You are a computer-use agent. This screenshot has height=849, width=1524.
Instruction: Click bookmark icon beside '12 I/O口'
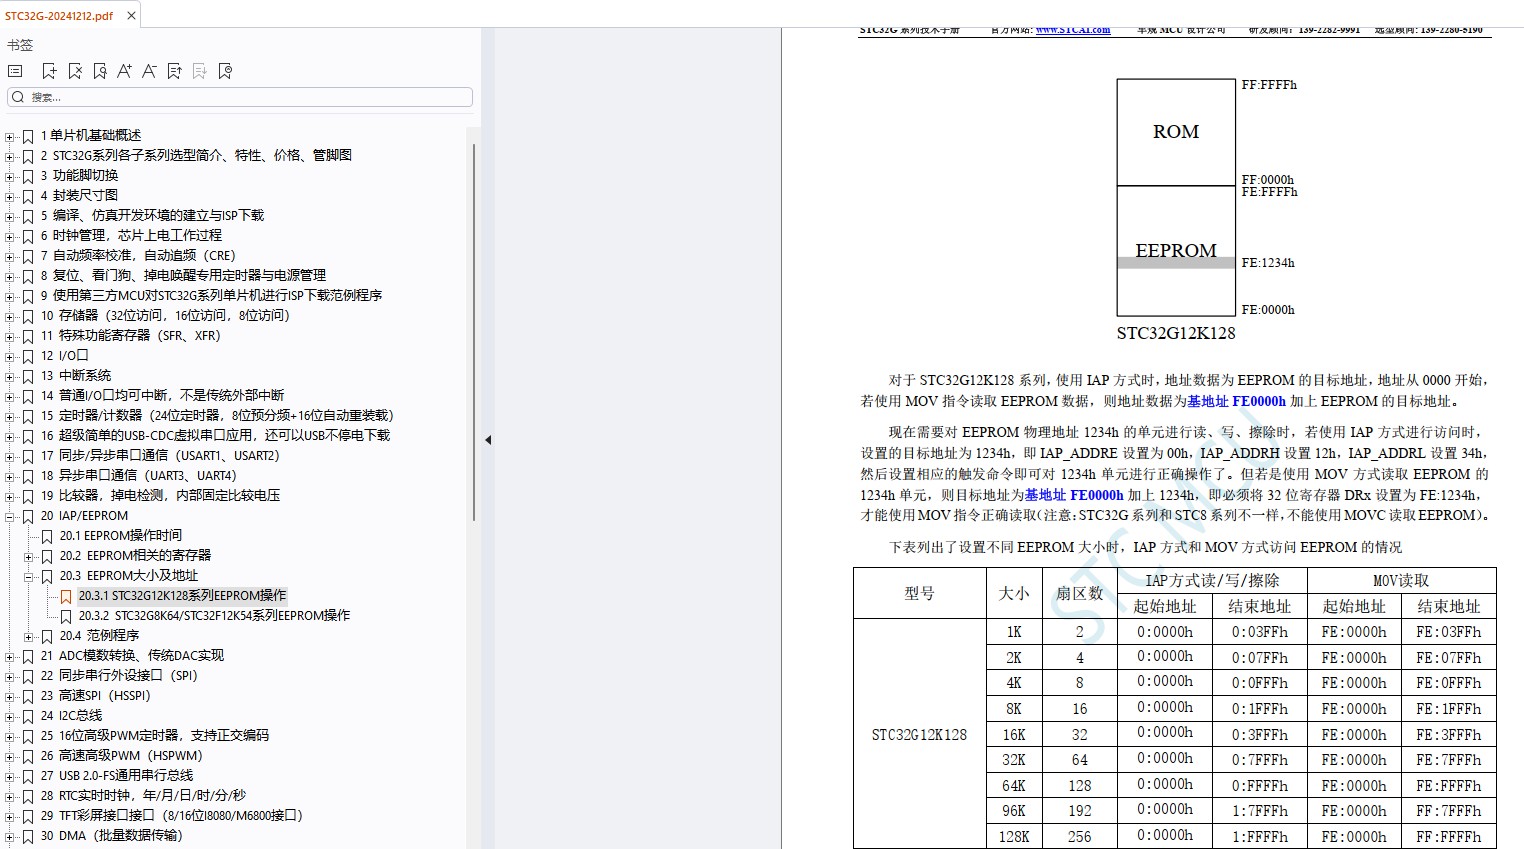(x=28, y=356)
